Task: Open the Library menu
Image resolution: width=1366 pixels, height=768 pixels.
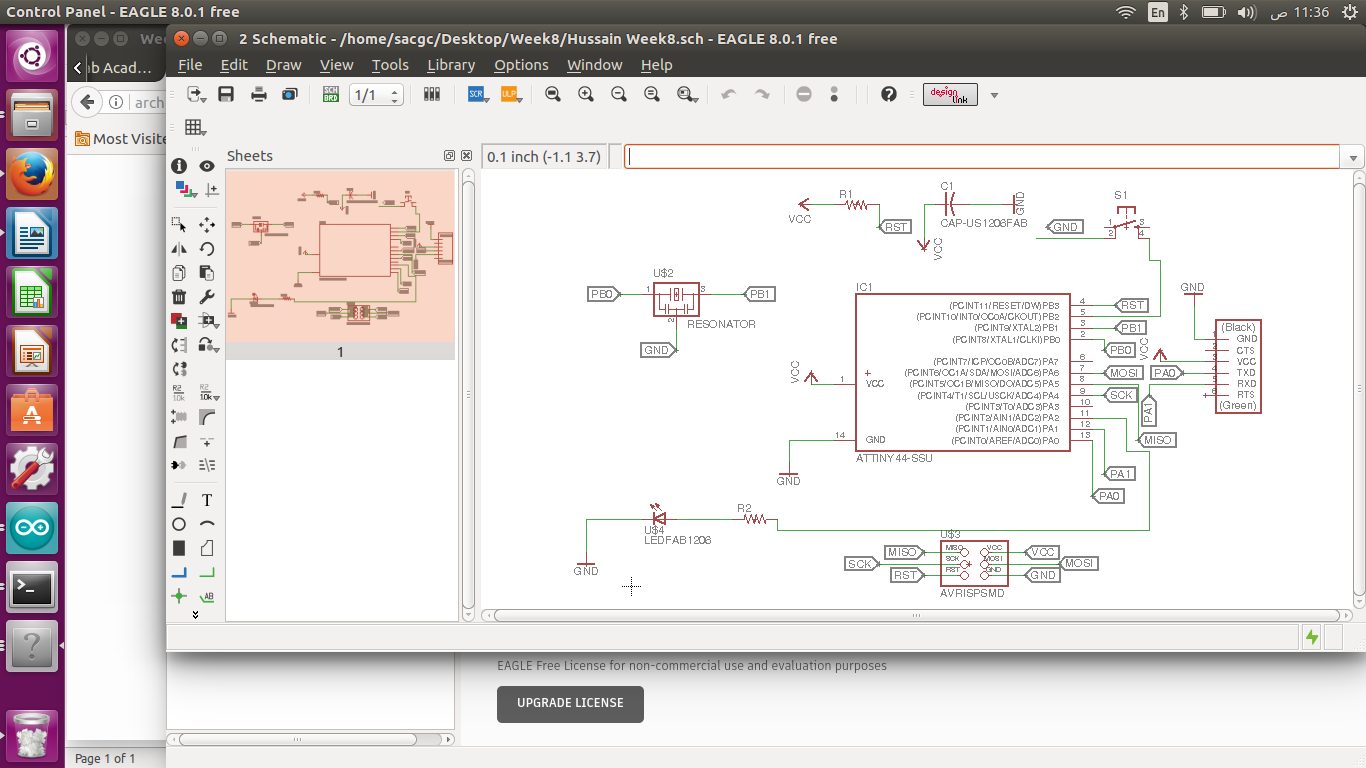Action: click(451, 65)
